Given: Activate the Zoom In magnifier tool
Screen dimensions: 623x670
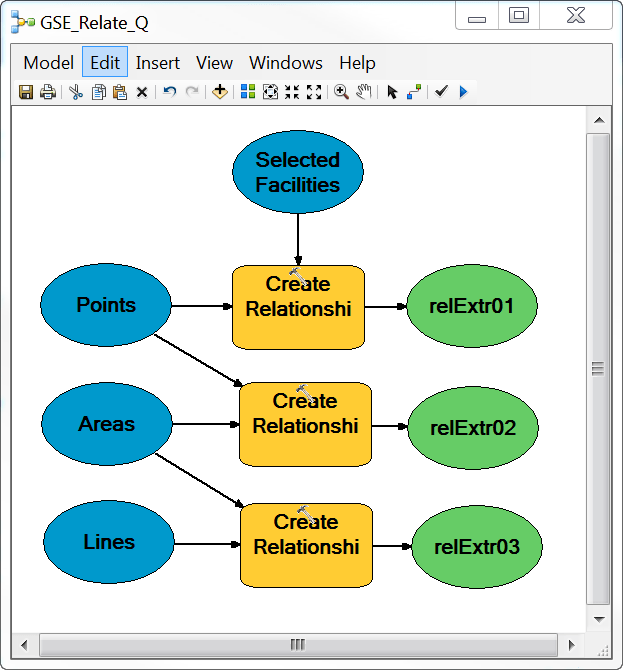Looking at the screenshot, I should point(341,92).
